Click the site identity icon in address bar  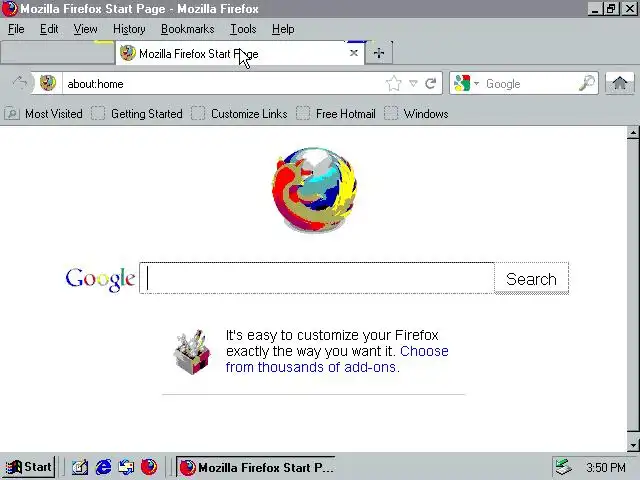tap(47, 83)
